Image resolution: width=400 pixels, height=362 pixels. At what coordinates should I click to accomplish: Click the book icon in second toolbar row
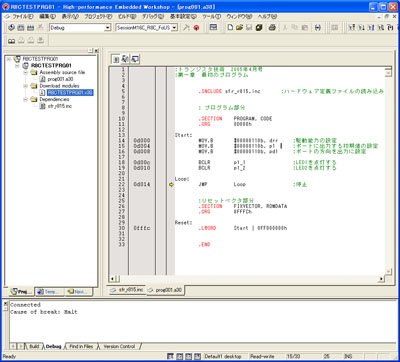(12, 41)
